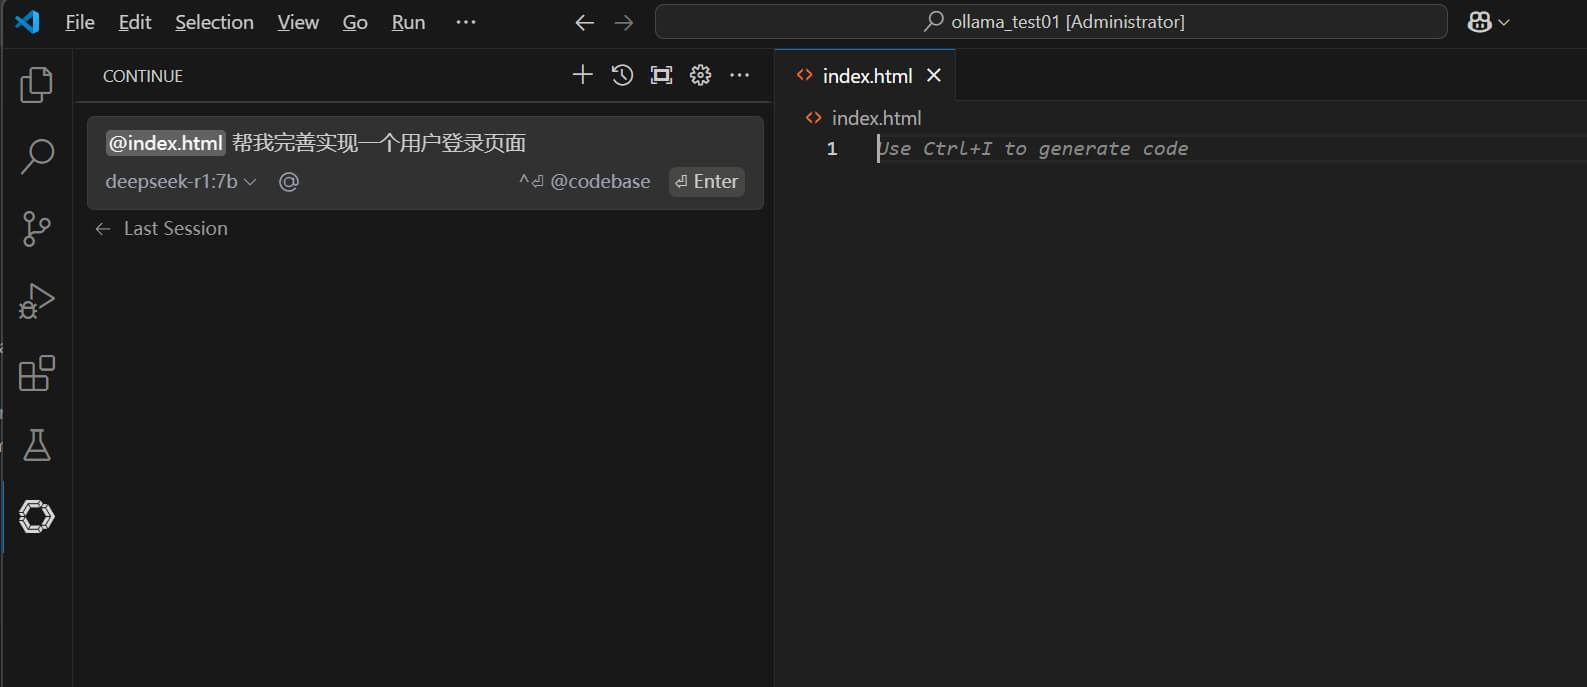This screenshot has height=687, width=1587.
Task: Click the ollama_test01 command center search
Action: 1051,22
